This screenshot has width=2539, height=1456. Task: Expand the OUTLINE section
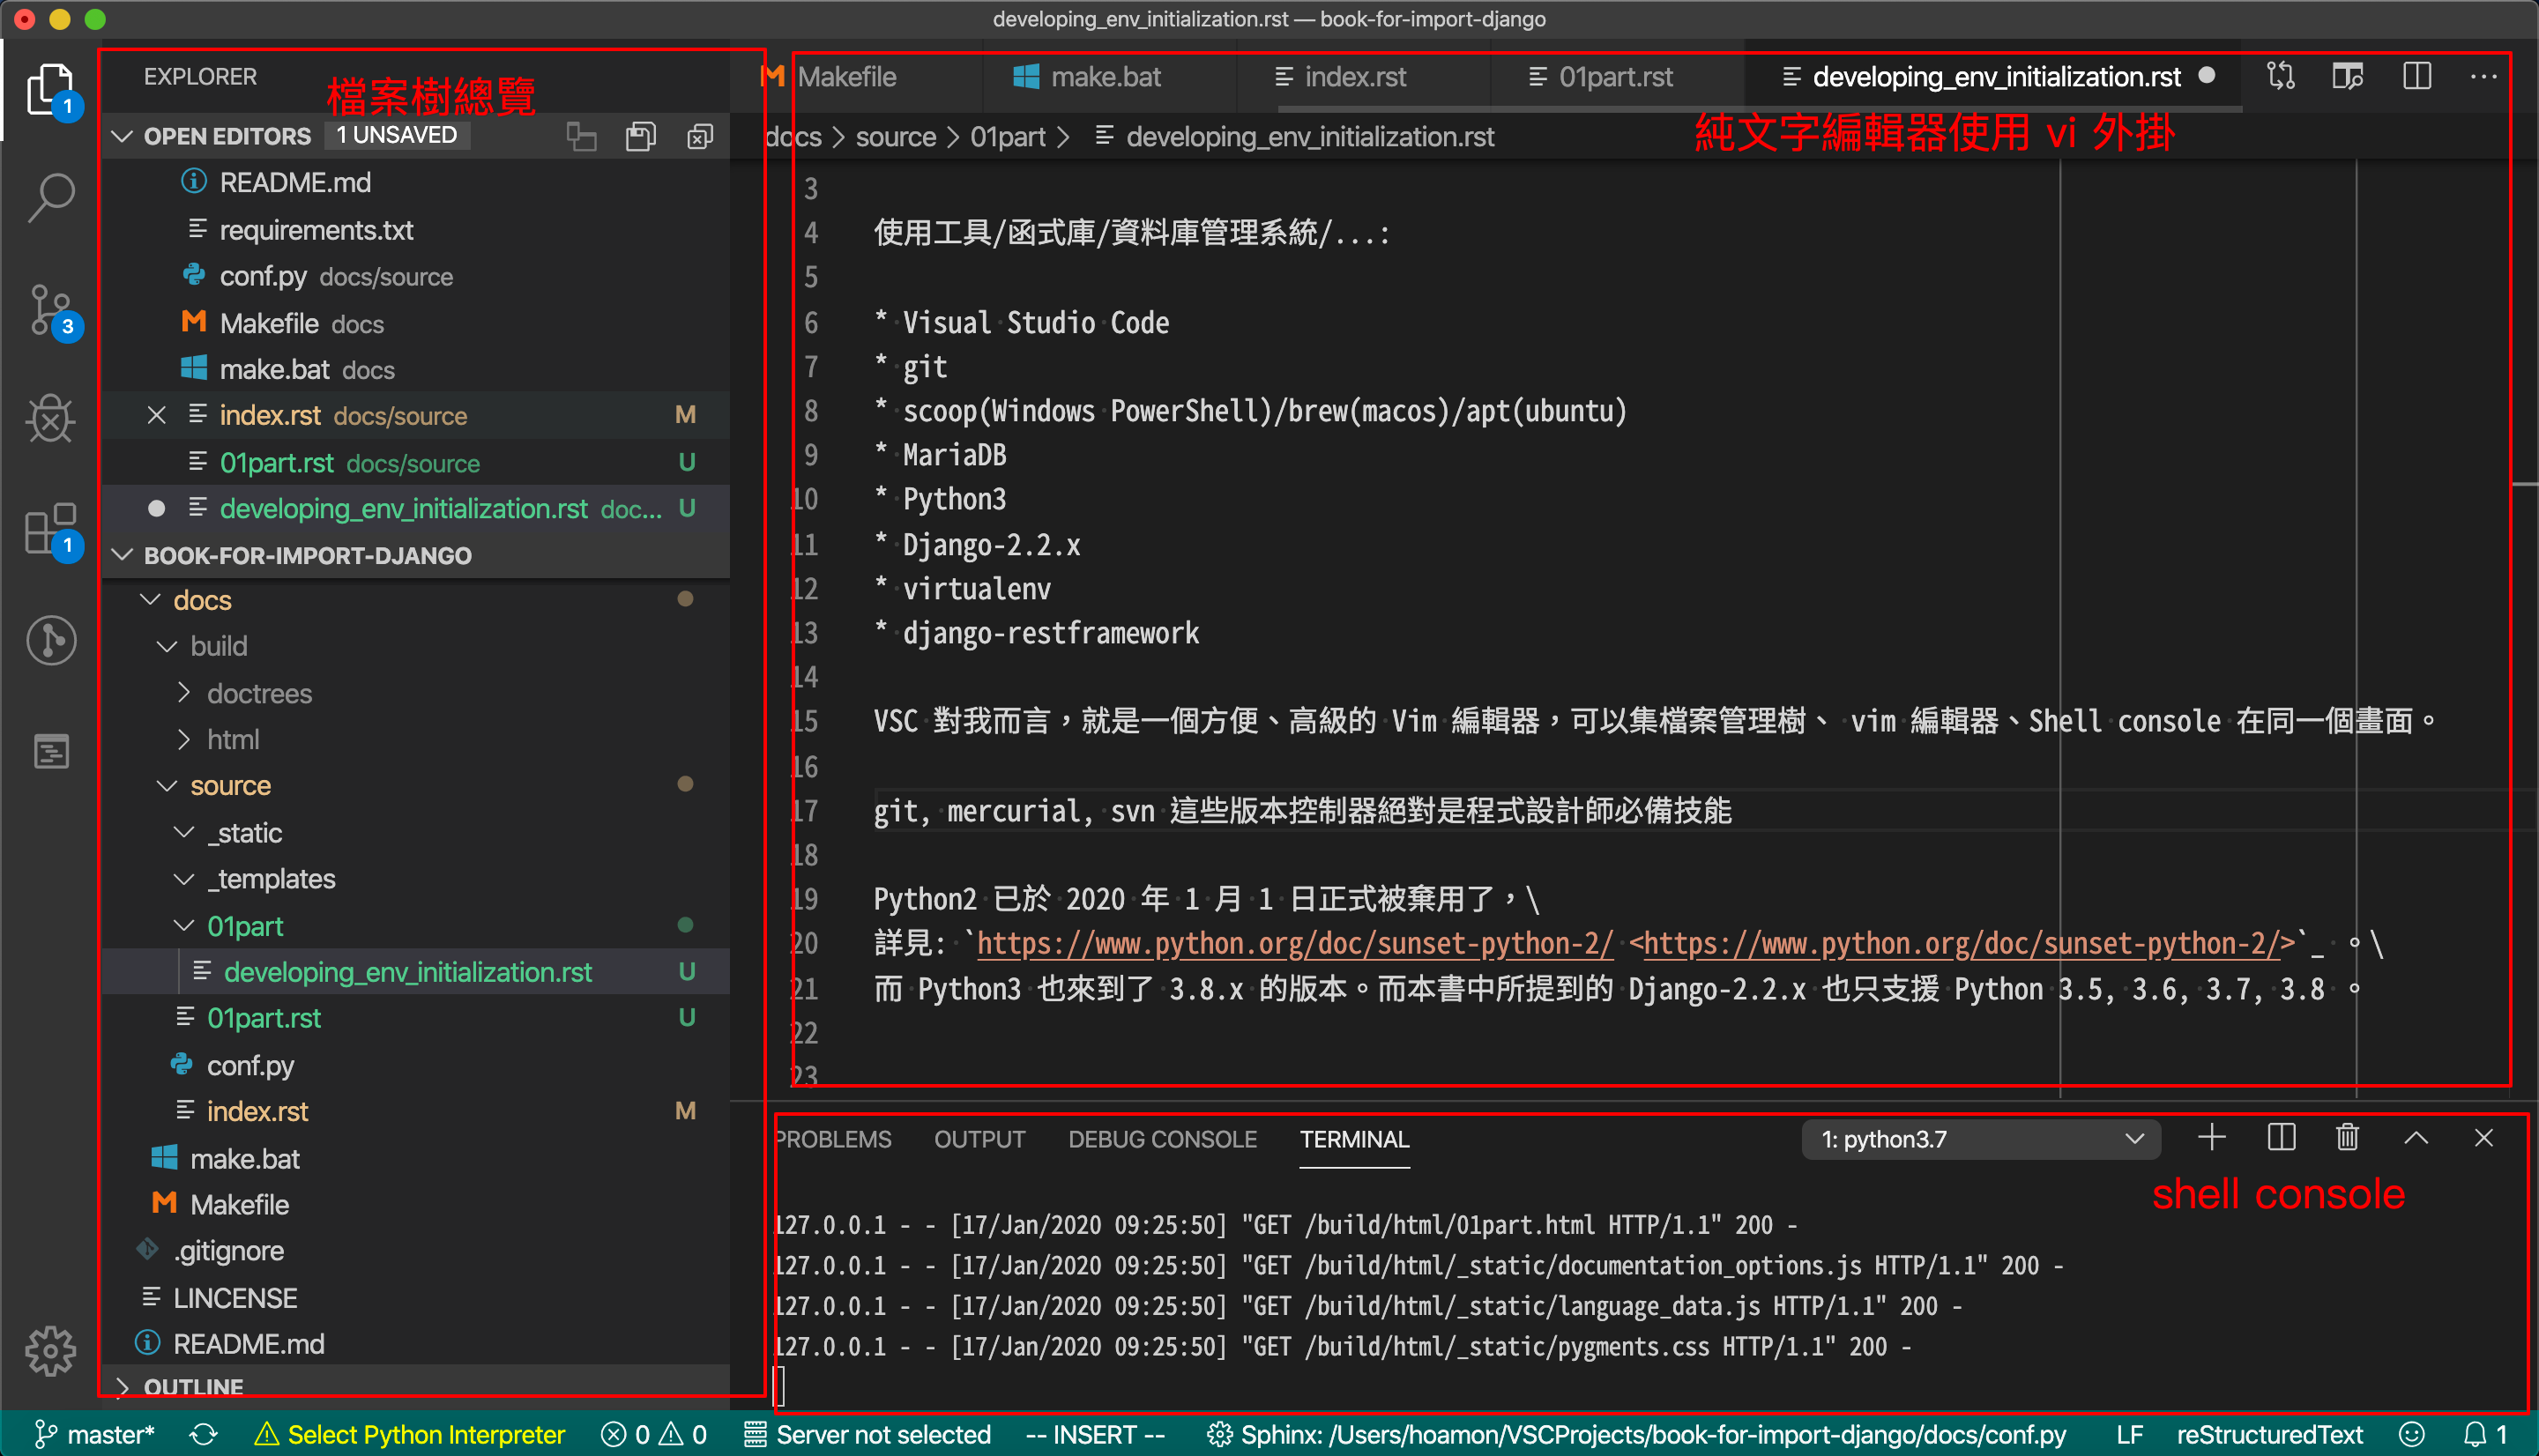click(123, 1386)
